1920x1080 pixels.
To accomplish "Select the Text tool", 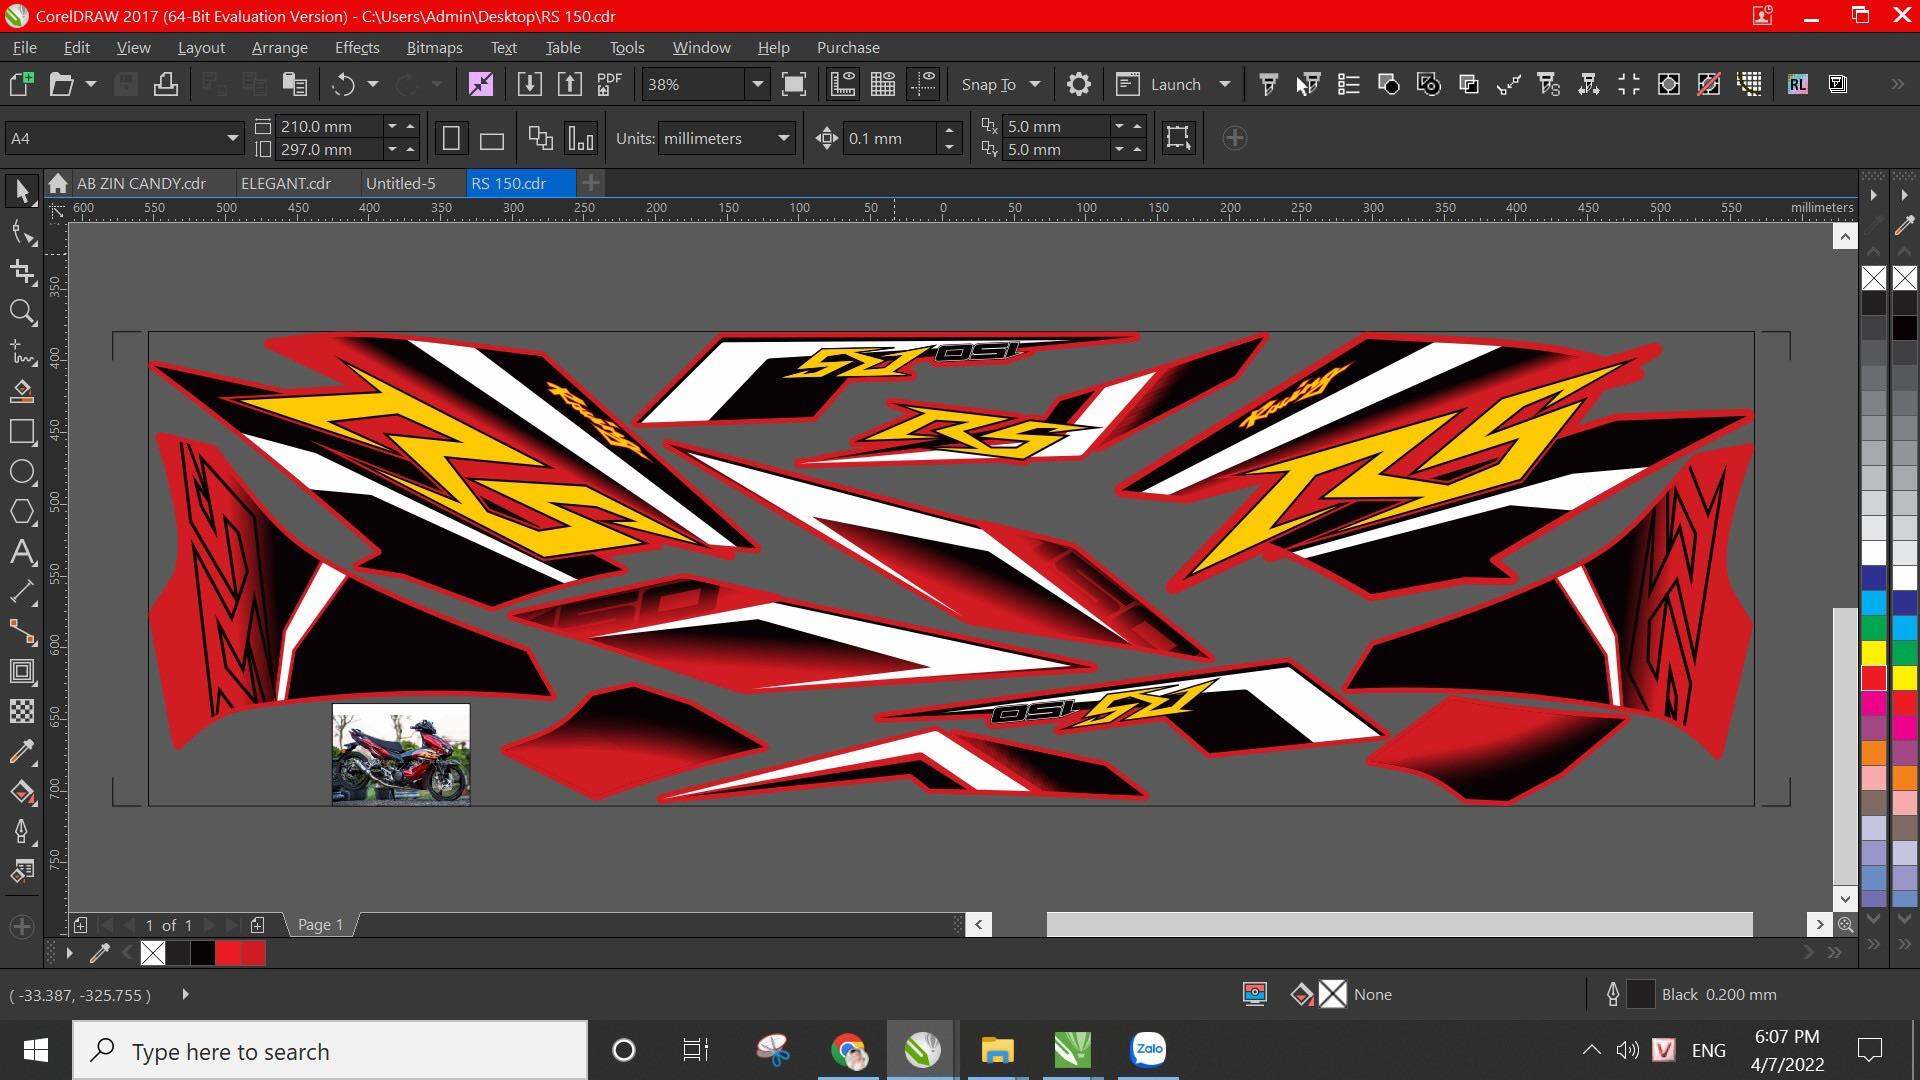I will coord(22,552).
